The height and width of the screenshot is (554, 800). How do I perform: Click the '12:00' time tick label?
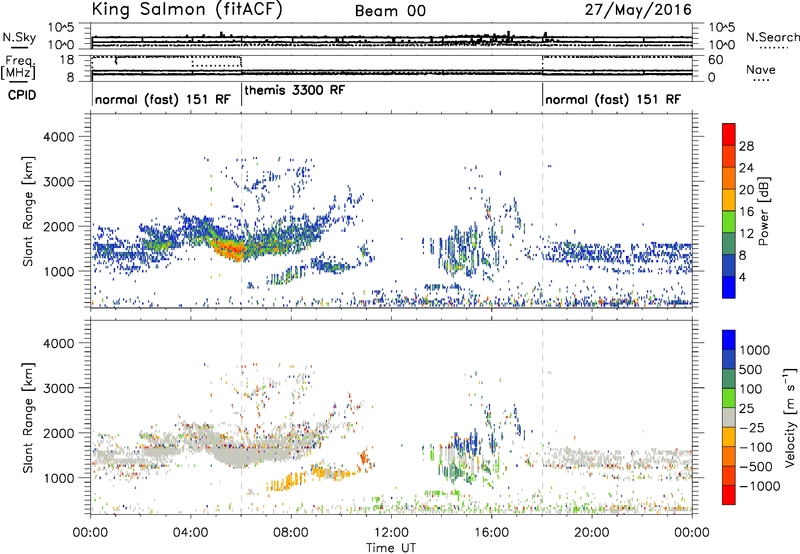tap(391, 533)
